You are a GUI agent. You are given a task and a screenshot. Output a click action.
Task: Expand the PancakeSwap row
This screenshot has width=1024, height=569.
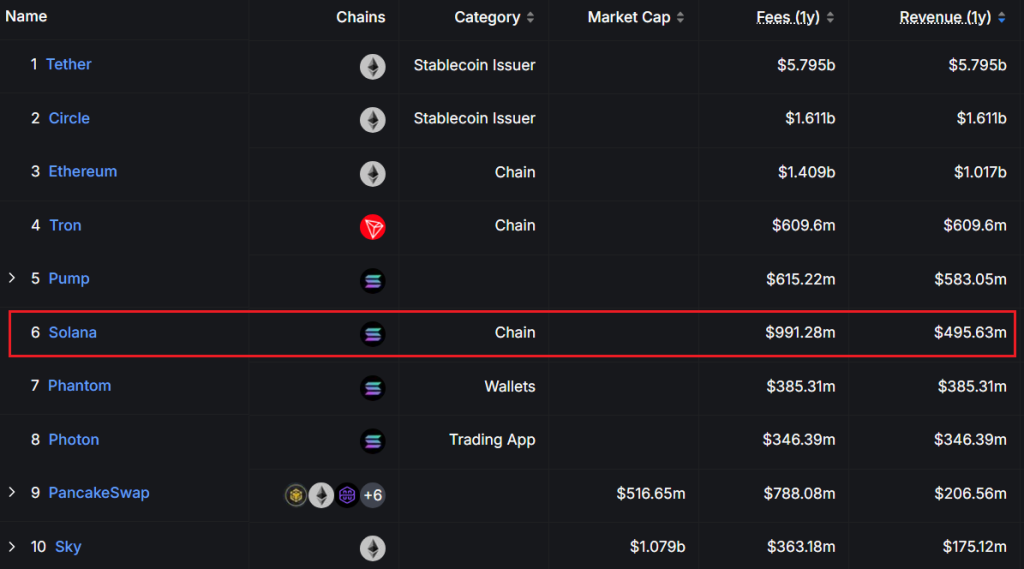12,492
